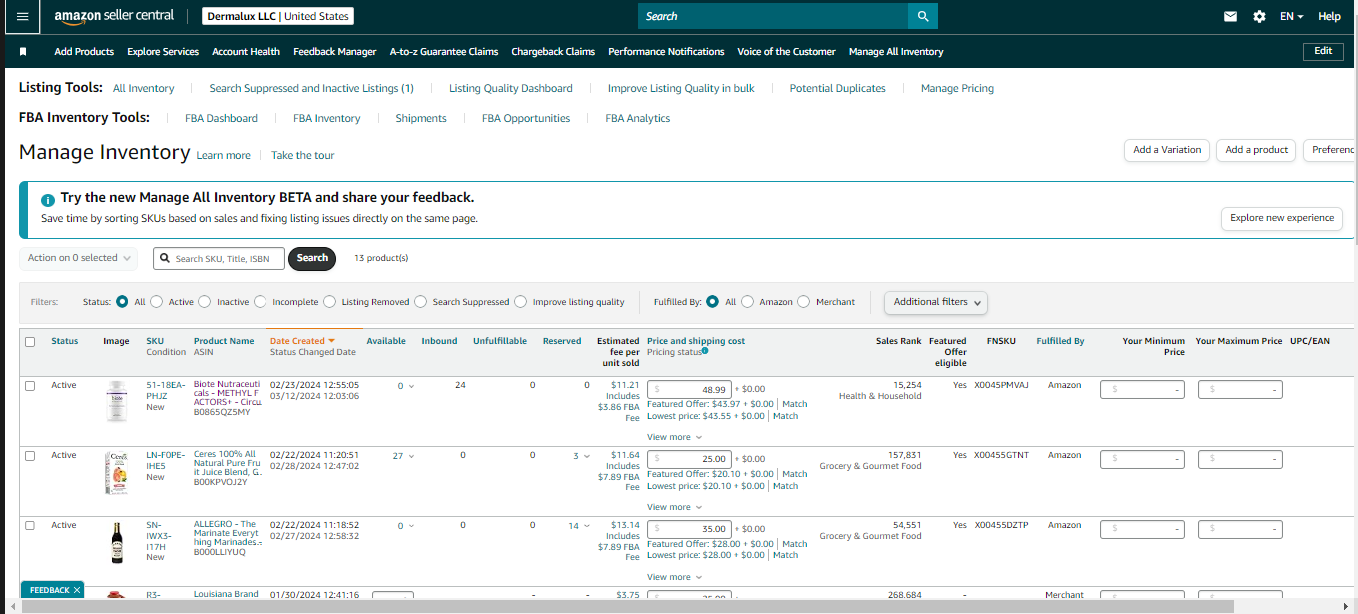Go to Voice of the Customer
The height and width of the screenshot is (614, 1358).
pos(786,52)
